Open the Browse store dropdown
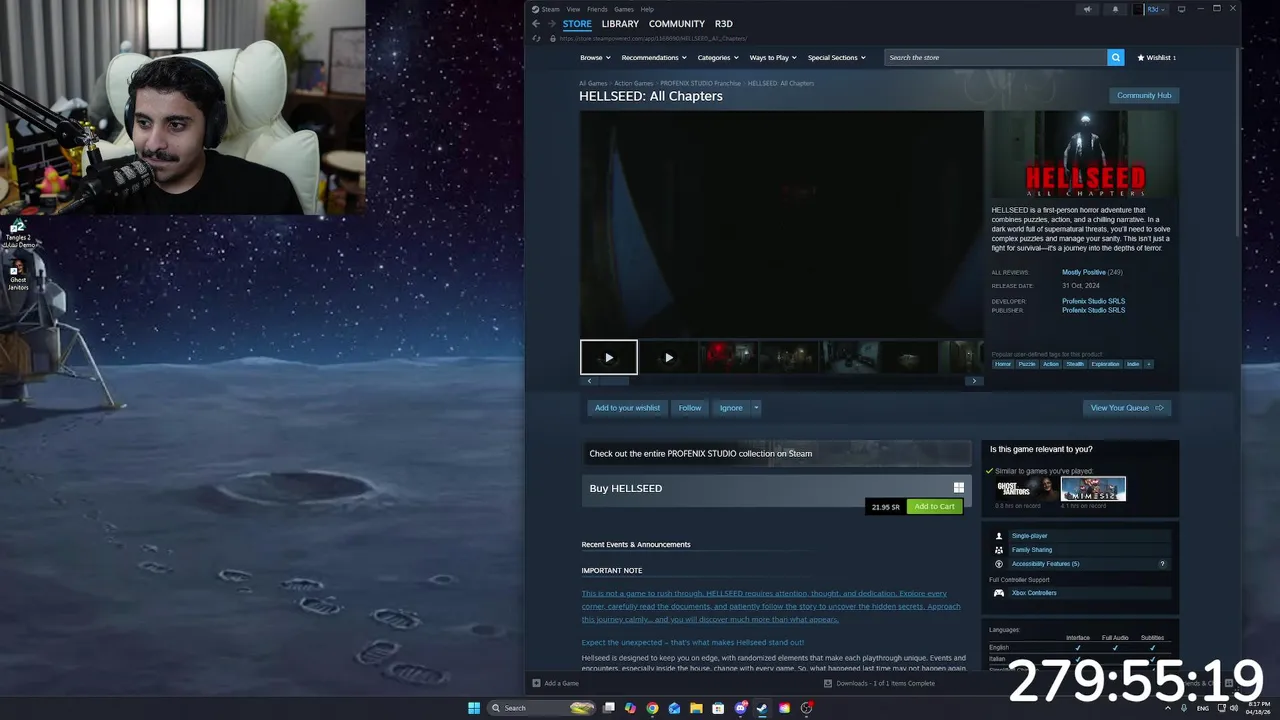1280x720 pixels. pyautogui.click(x=595, y=57)
